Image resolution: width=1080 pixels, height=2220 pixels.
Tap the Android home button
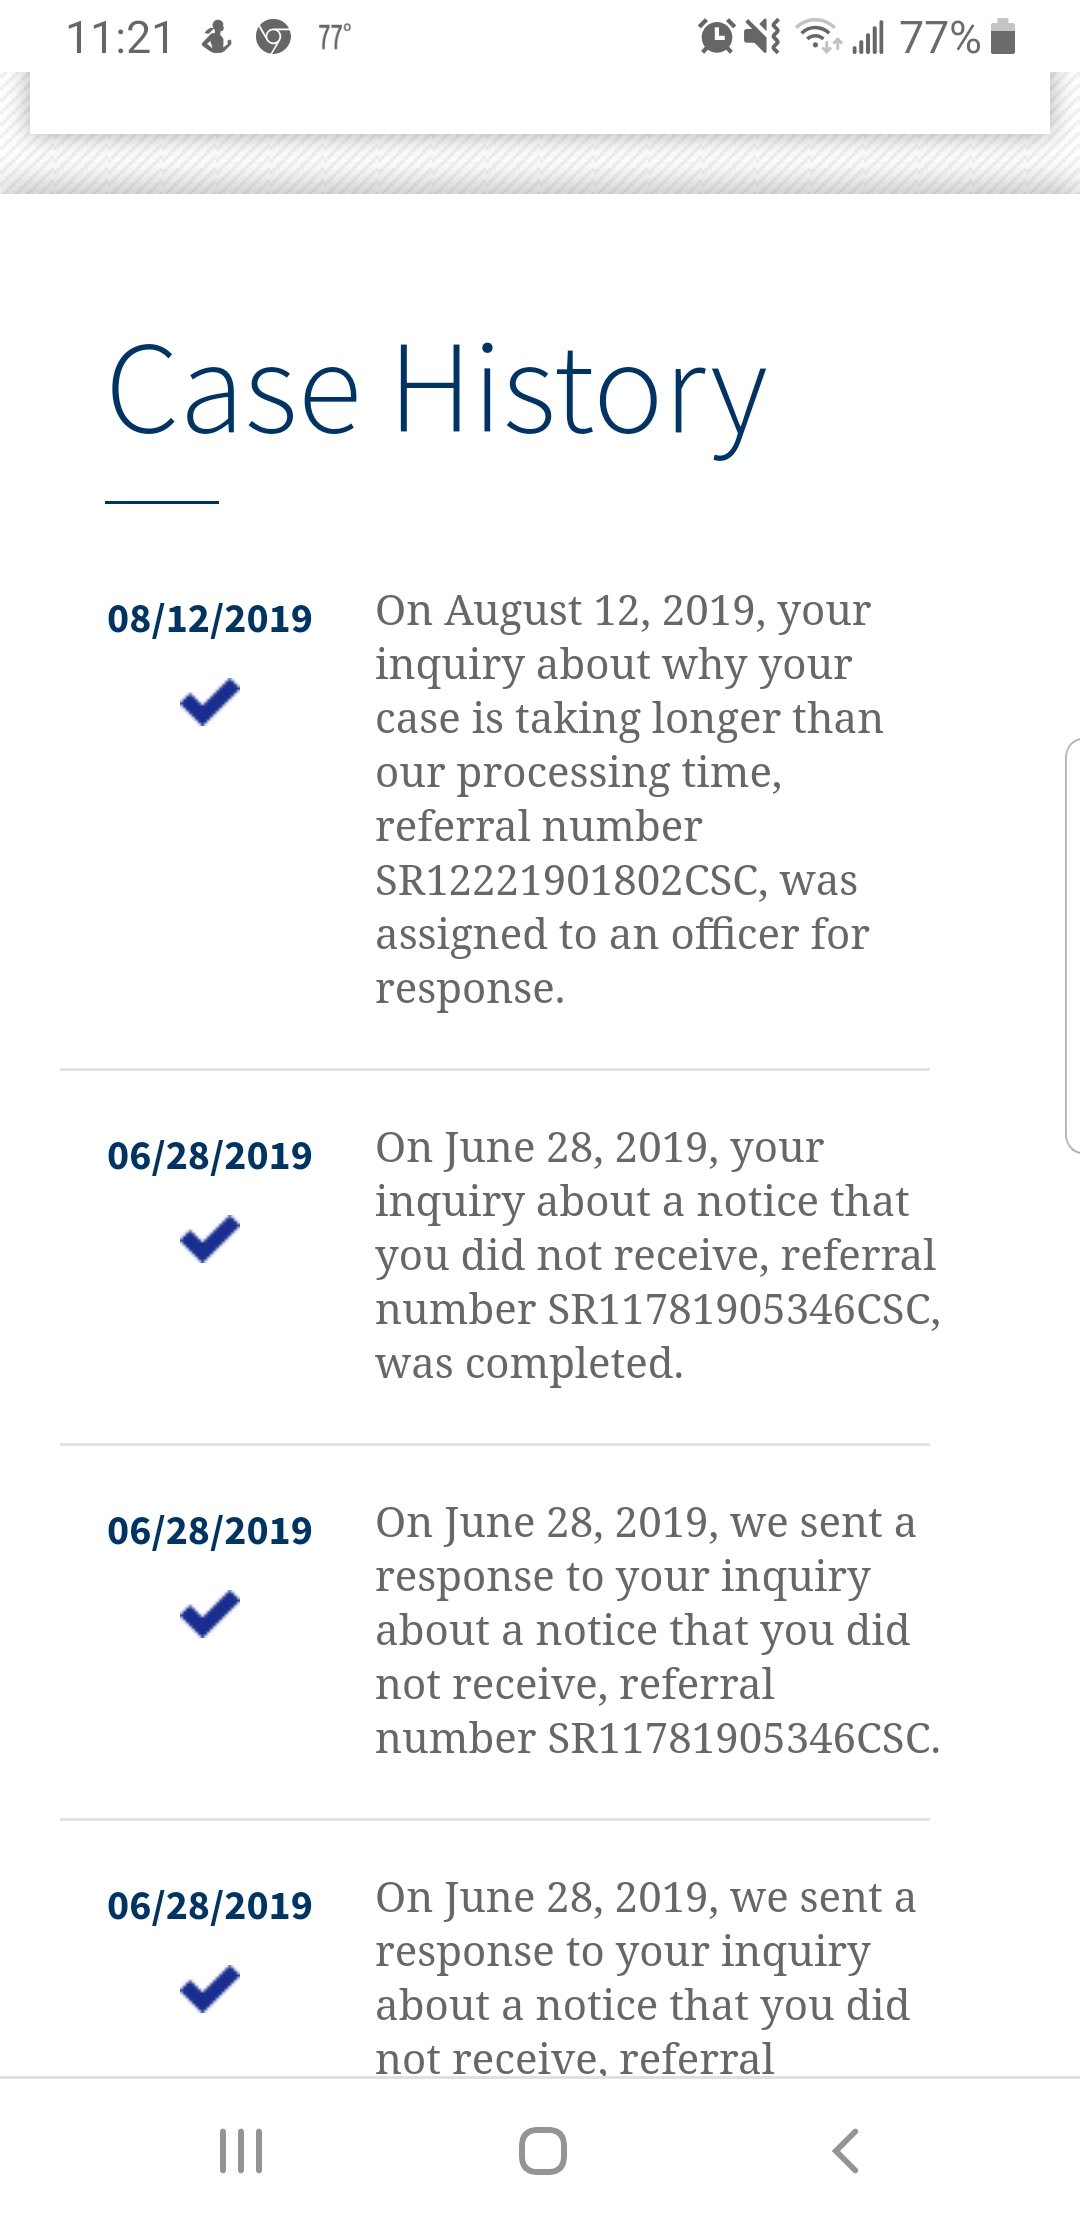pos(543,2150)
